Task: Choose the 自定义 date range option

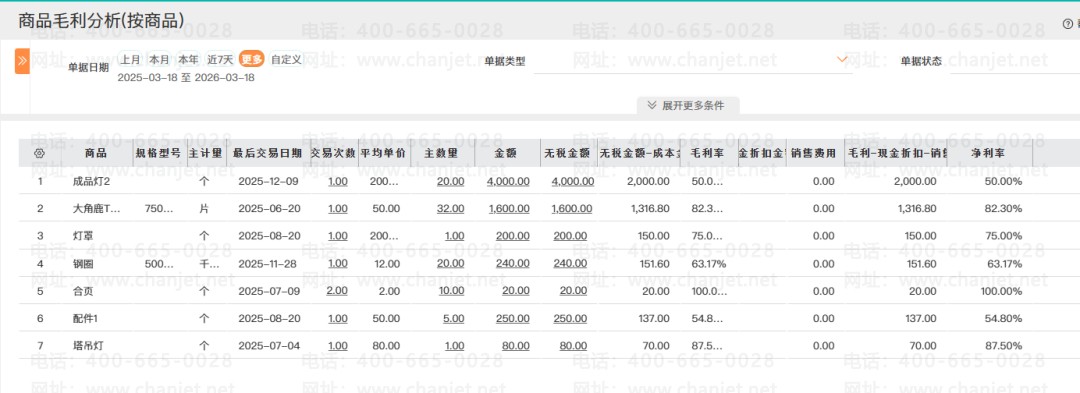Action: pos(286,60)
